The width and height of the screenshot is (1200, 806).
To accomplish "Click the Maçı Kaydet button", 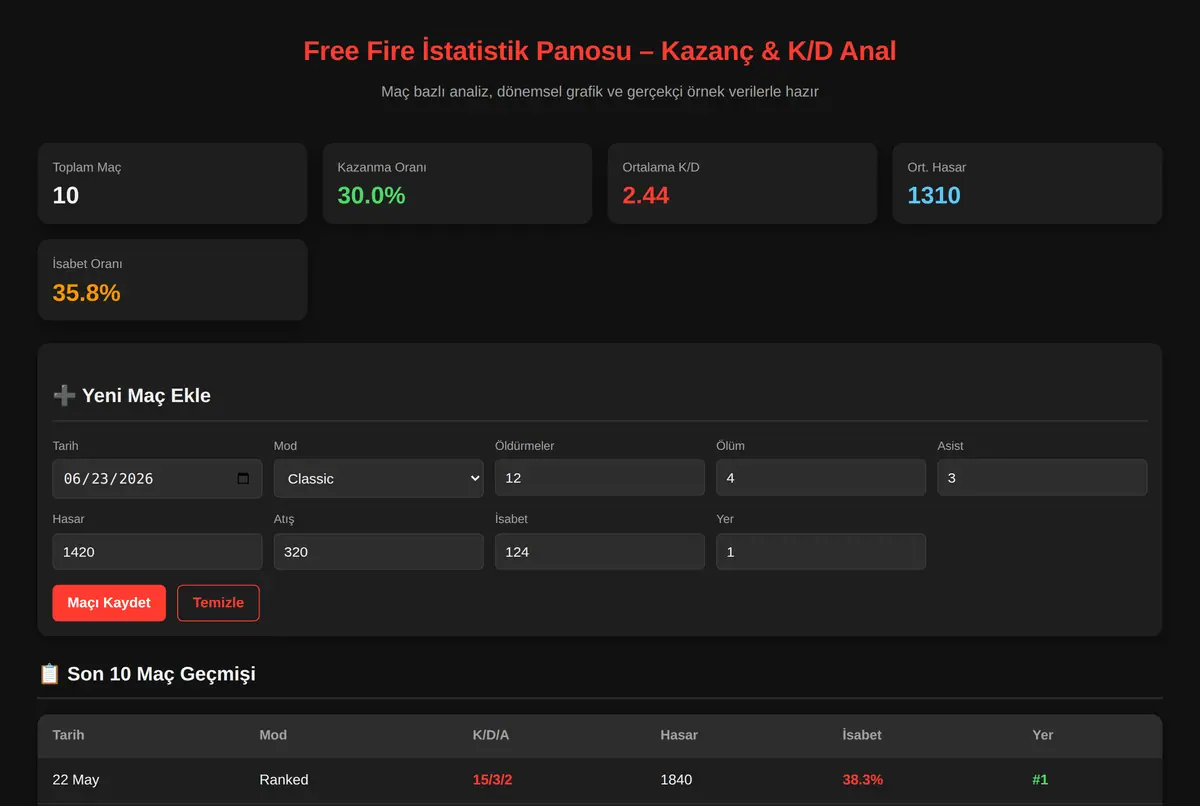I will 109,603.
